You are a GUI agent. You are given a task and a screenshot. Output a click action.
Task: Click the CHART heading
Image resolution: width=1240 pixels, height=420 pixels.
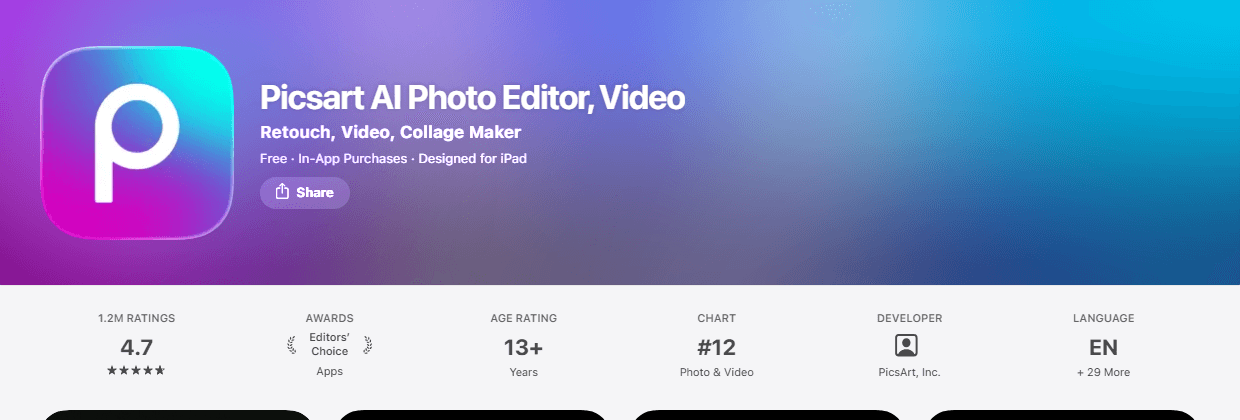(716, 318)
